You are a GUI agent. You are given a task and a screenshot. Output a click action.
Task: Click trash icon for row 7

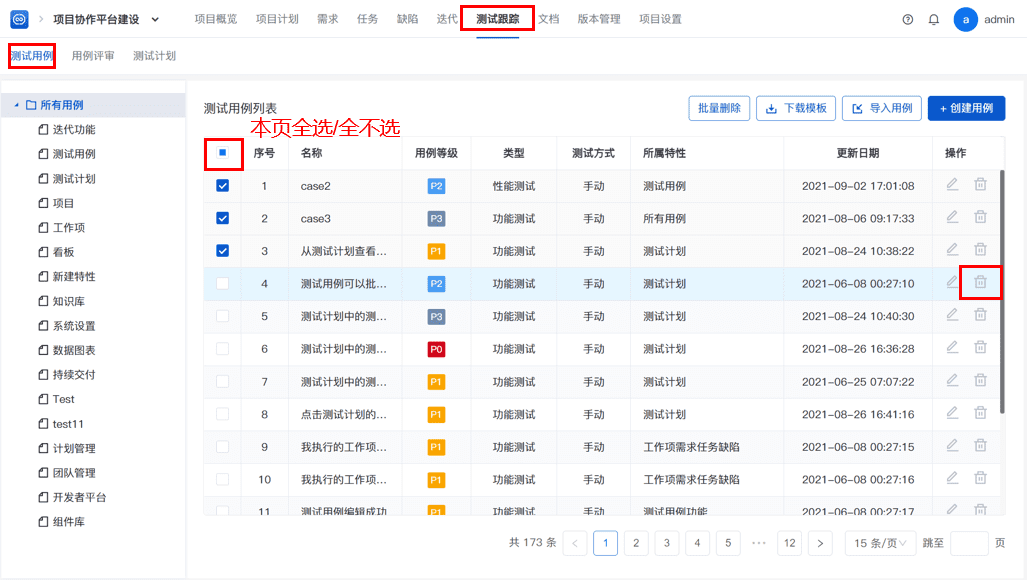(x=980, y=380)
